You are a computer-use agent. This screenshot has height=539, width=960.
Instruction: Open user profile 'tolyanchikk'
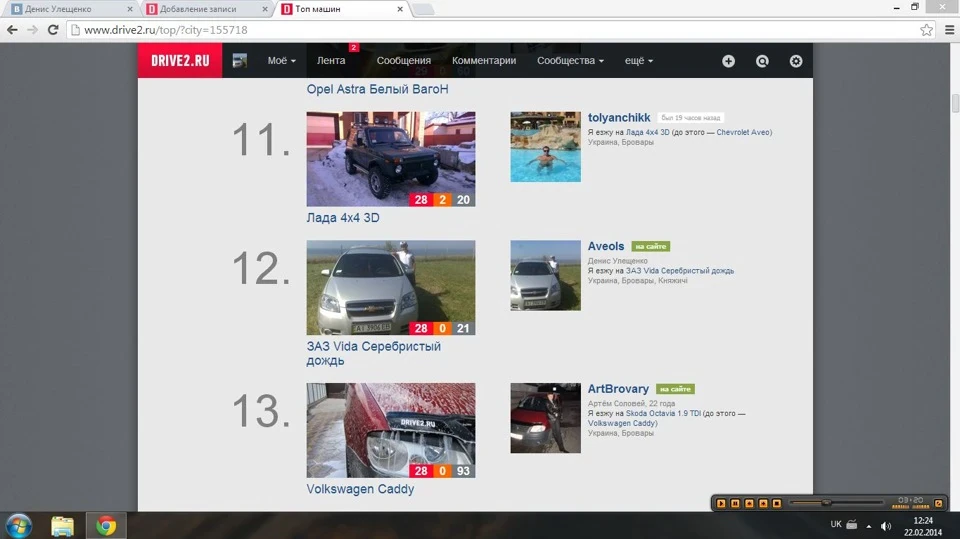pyautogui.click(x=619, y=118)
